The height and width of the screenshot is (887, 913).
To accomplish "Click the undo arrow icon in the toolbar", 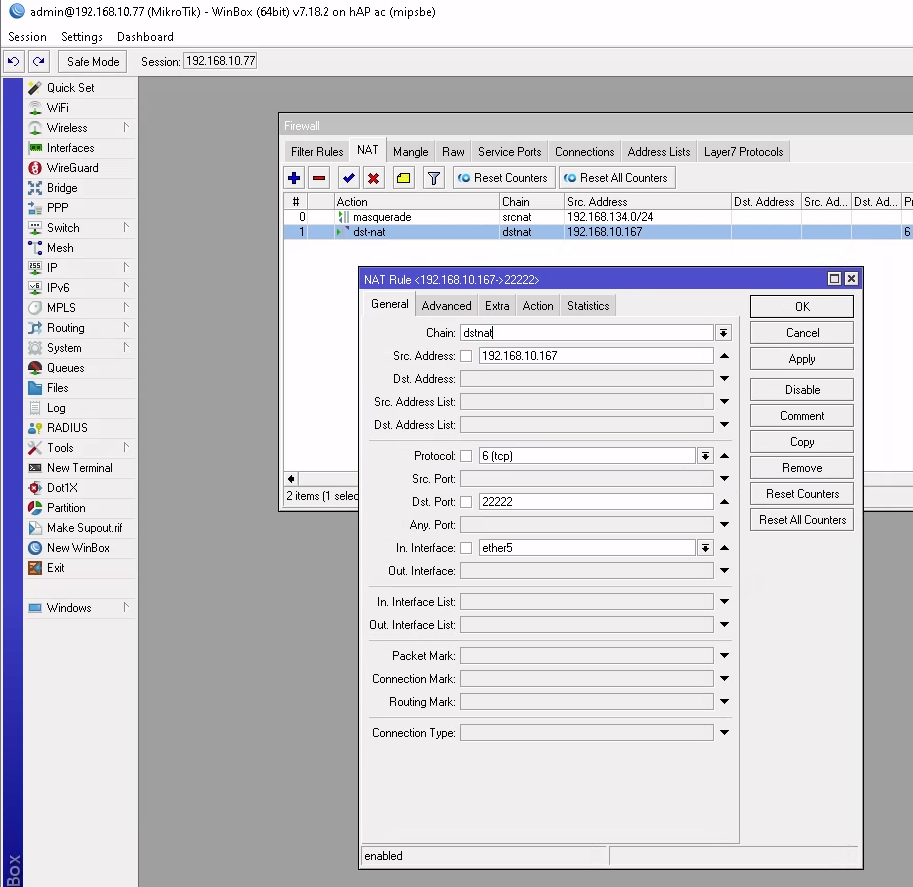I will pyautogui.click(x=13, y=61).
